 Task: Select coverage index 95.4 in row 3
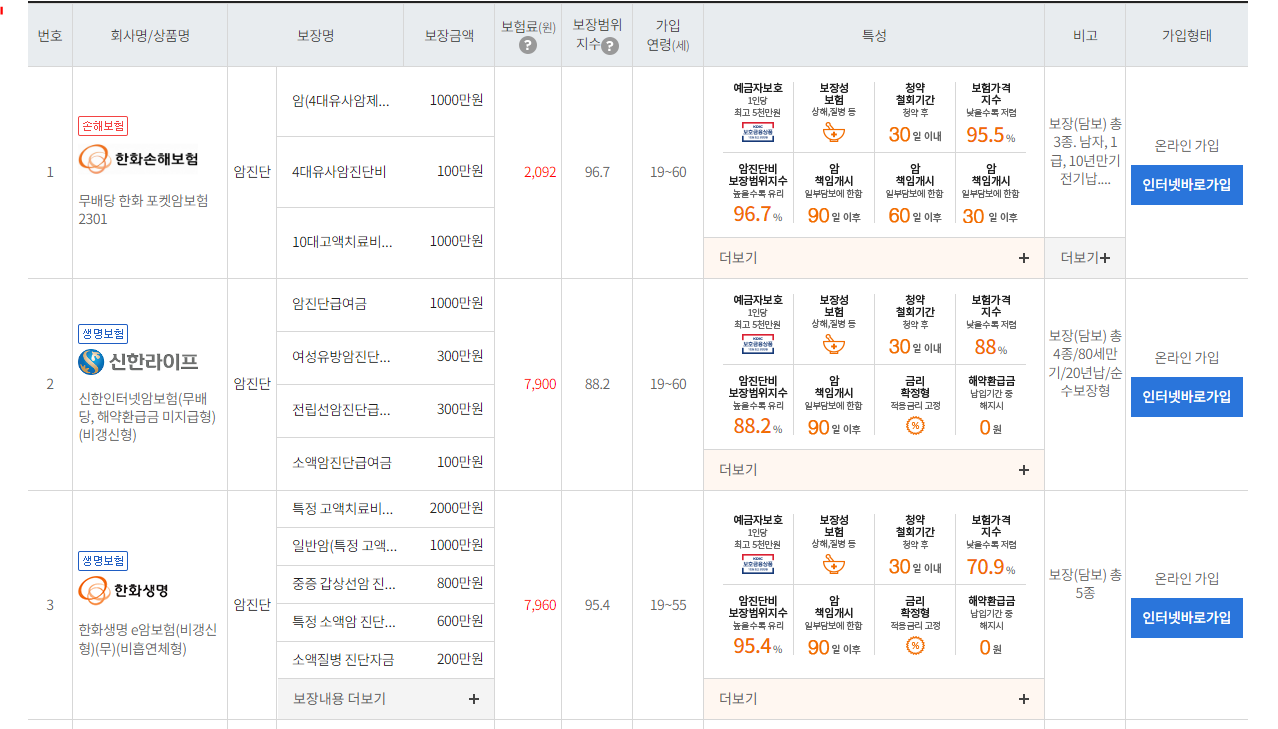tap(597, 605)
